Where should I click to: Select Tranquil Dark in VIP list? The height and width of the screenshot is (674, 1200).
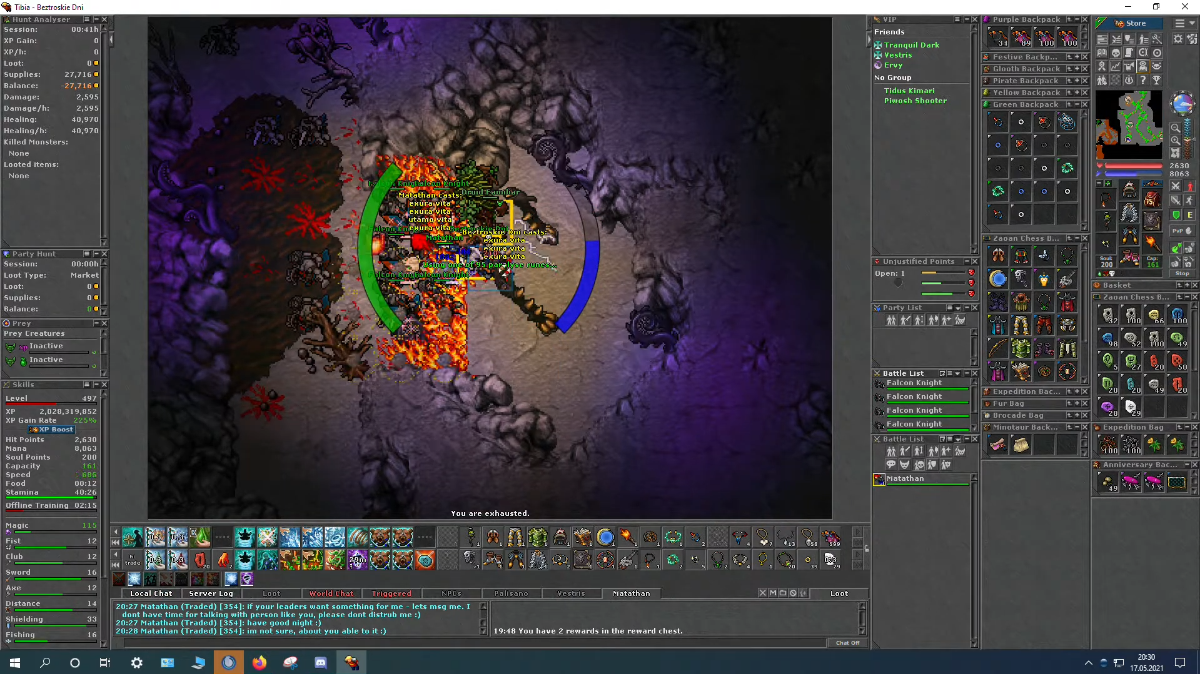[911, 45]
